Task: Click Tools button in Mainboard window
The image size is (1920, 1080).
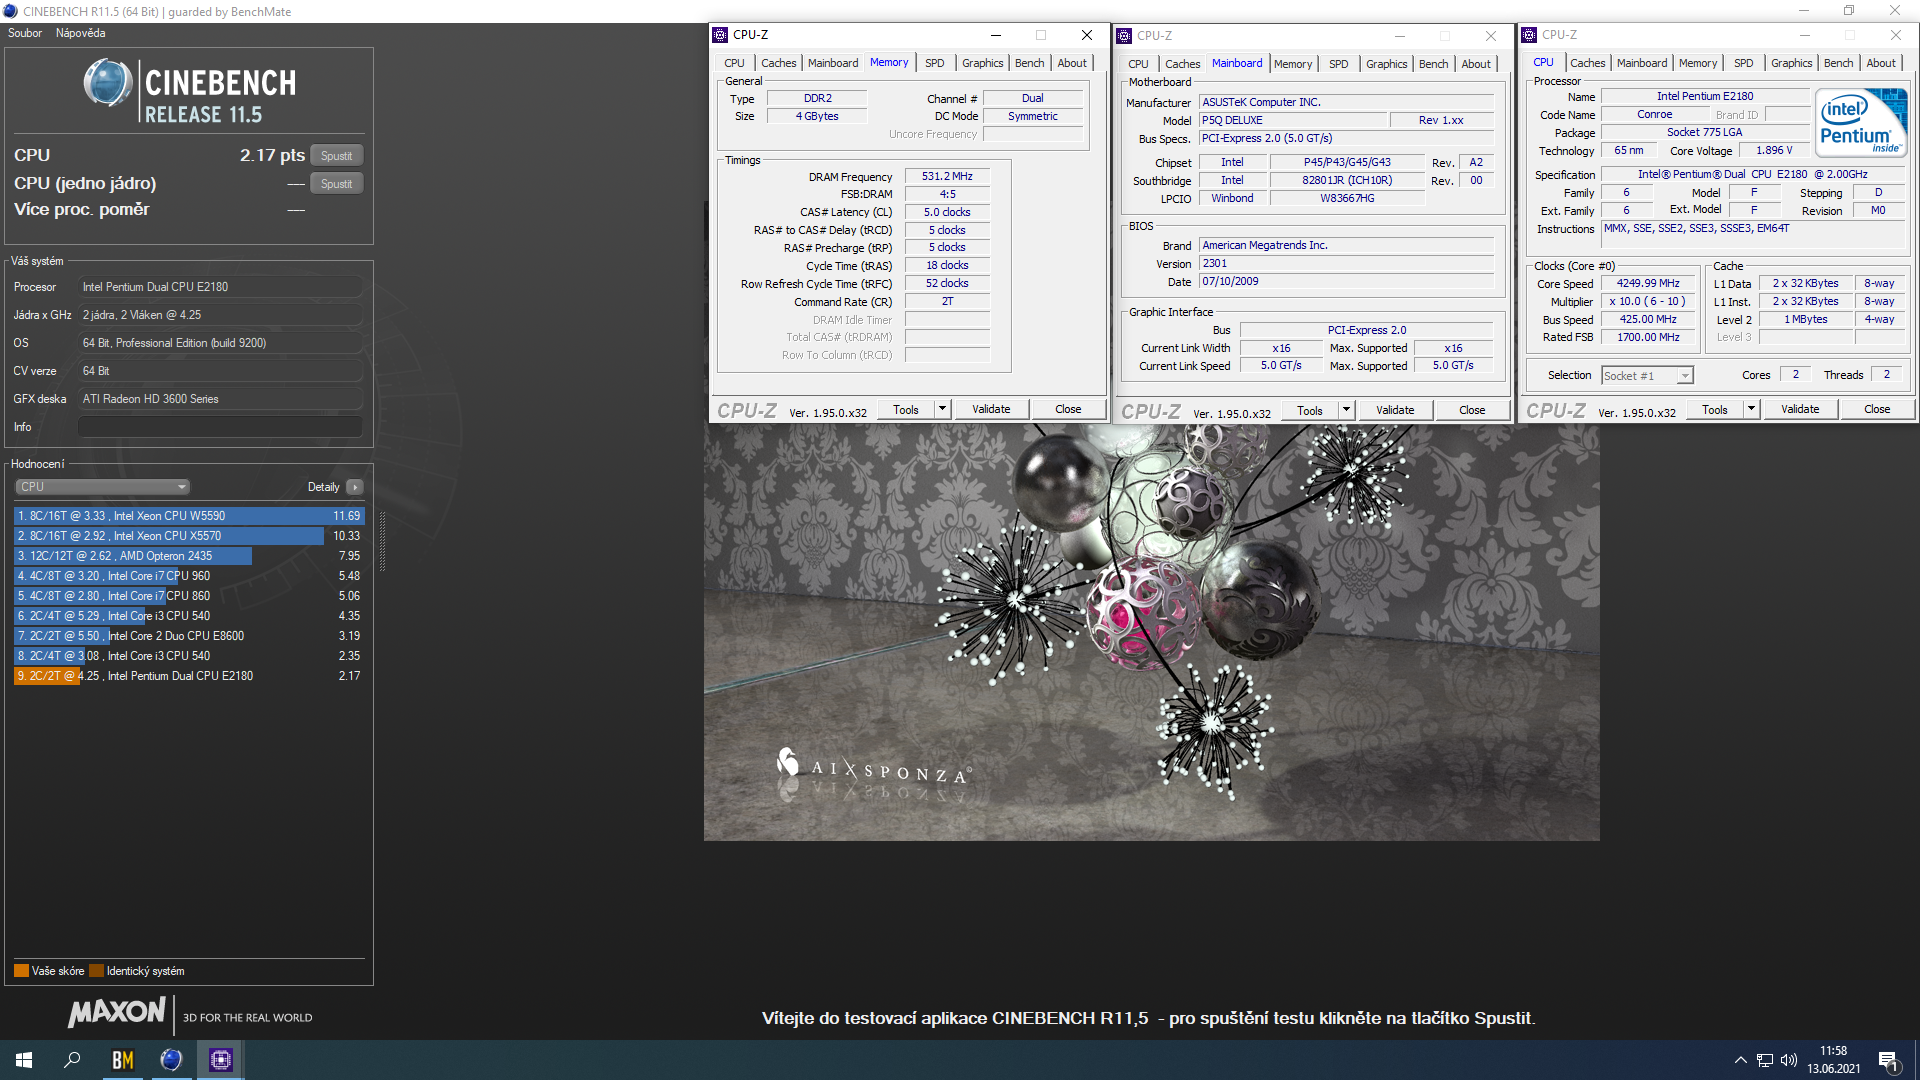Action: [1310, 410]
